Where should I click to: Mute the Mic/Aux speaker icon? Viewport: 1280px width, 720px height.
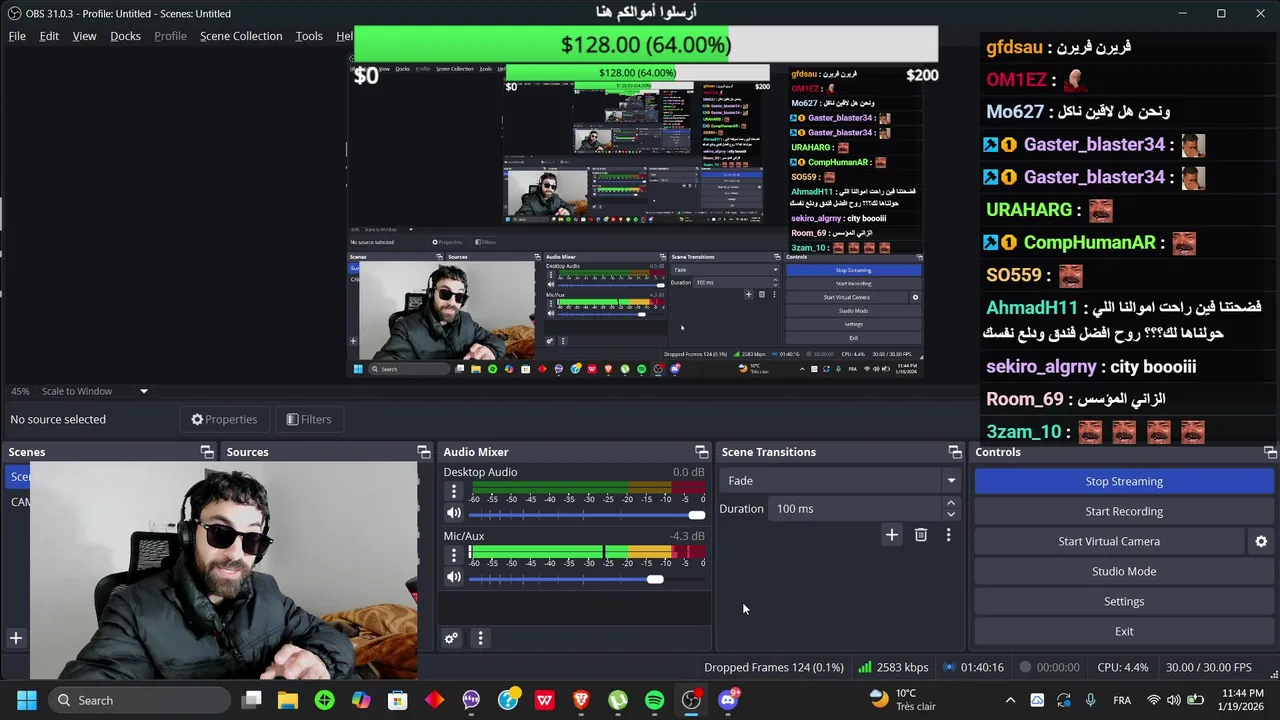point(454,577)
